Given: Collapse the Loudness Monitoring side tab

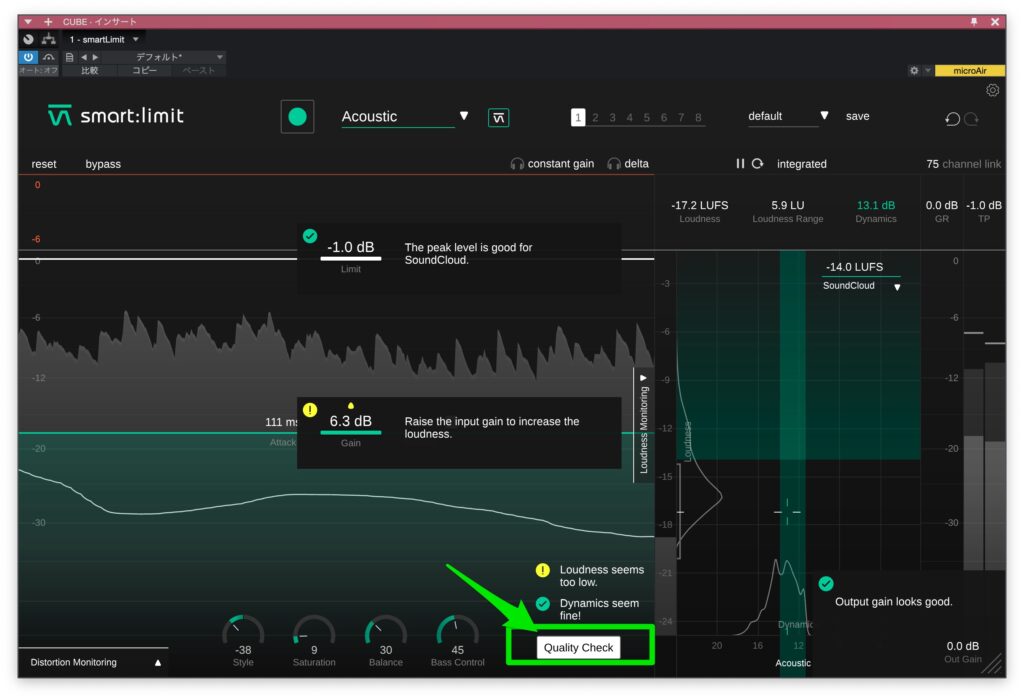Looking at the screenshot, I should (x=643, y=378).
